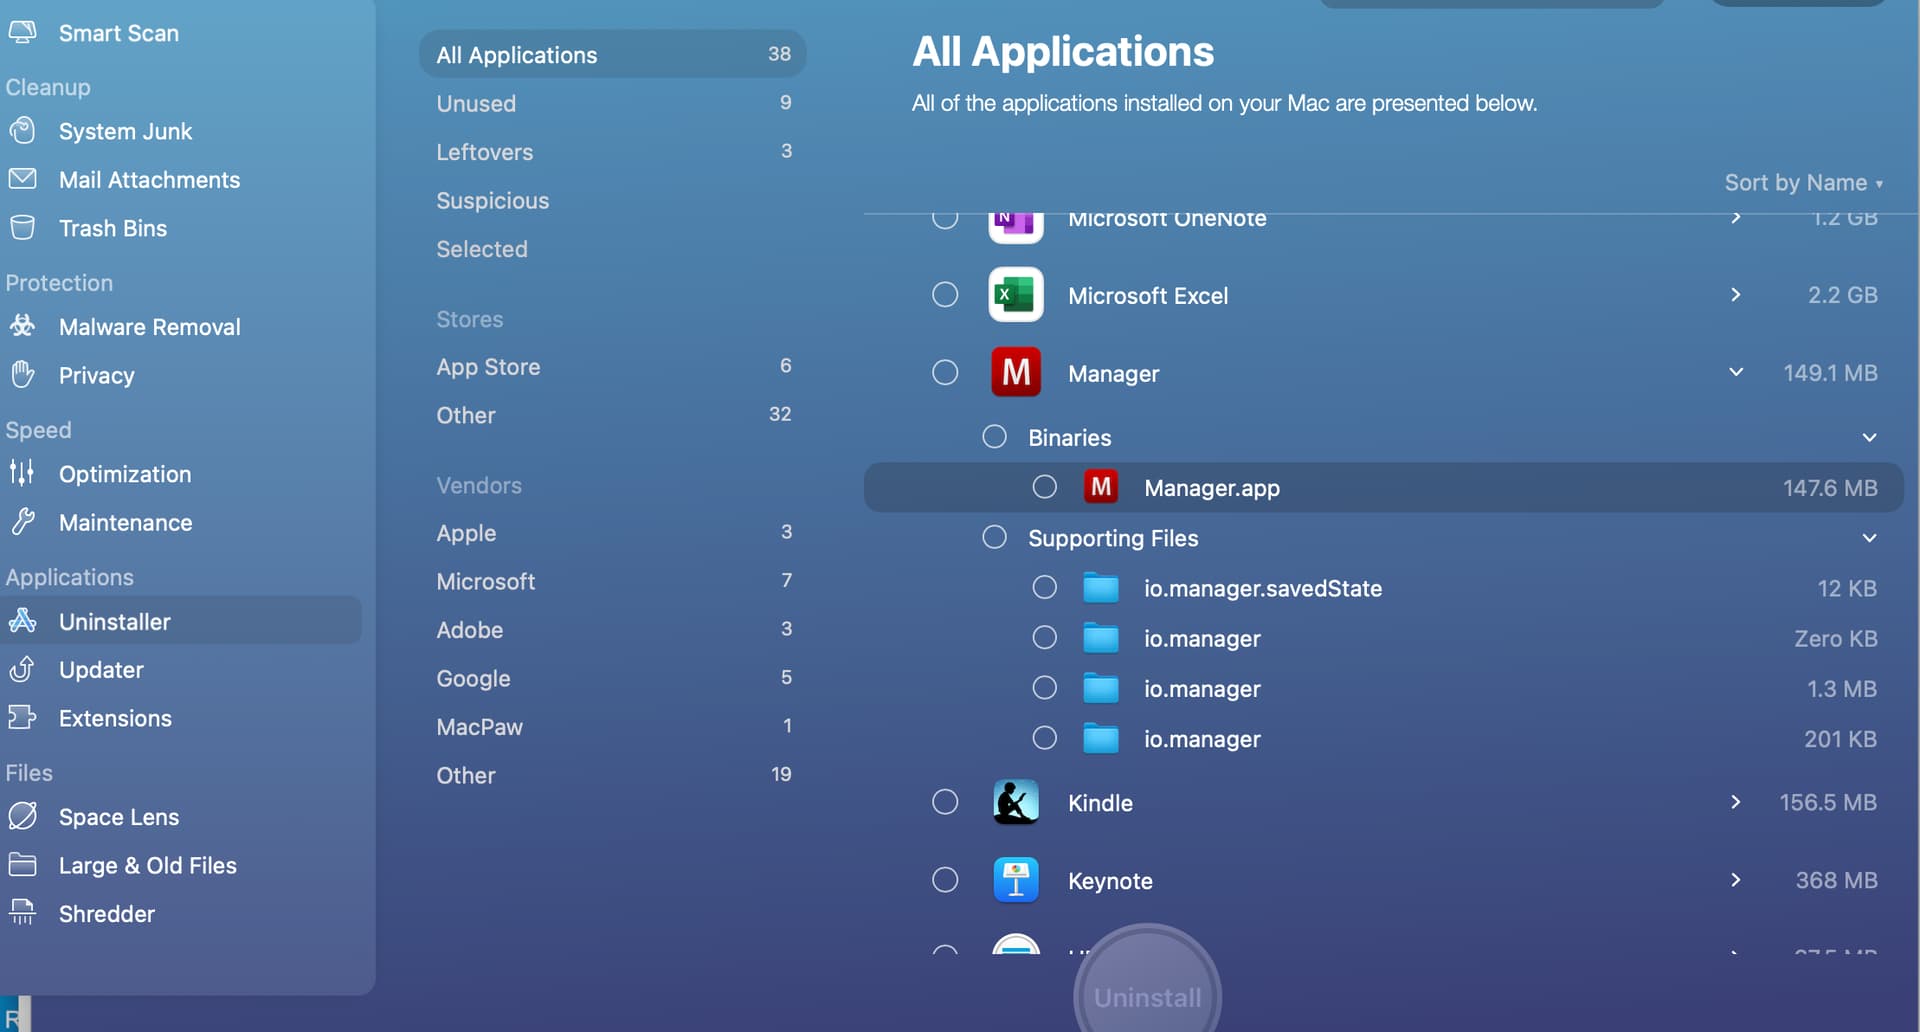
Task: Collapse the Manager row chevron
Action: coord(1736,372)
